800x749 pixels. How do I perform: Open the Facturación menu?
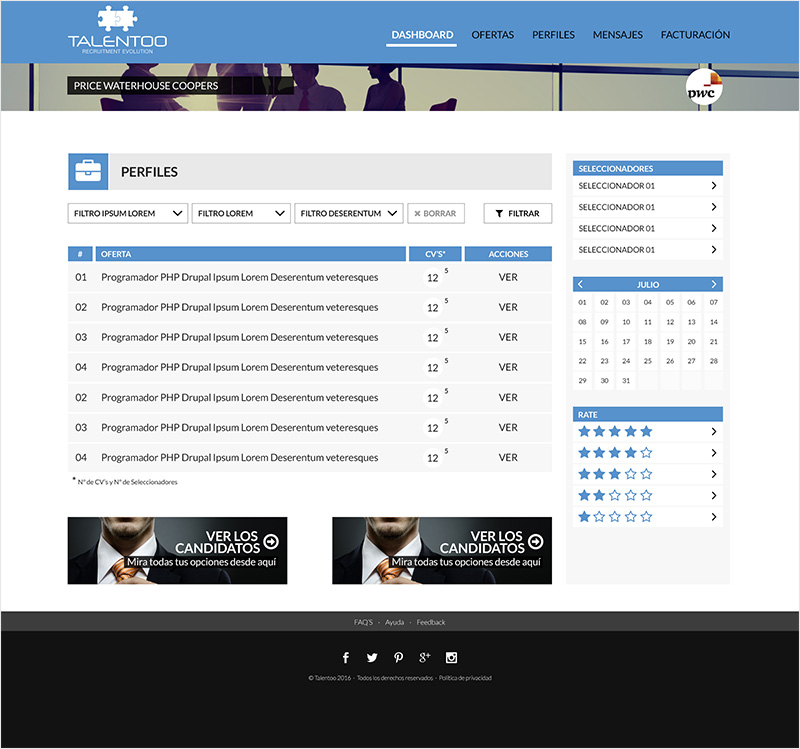click(695, 35)
